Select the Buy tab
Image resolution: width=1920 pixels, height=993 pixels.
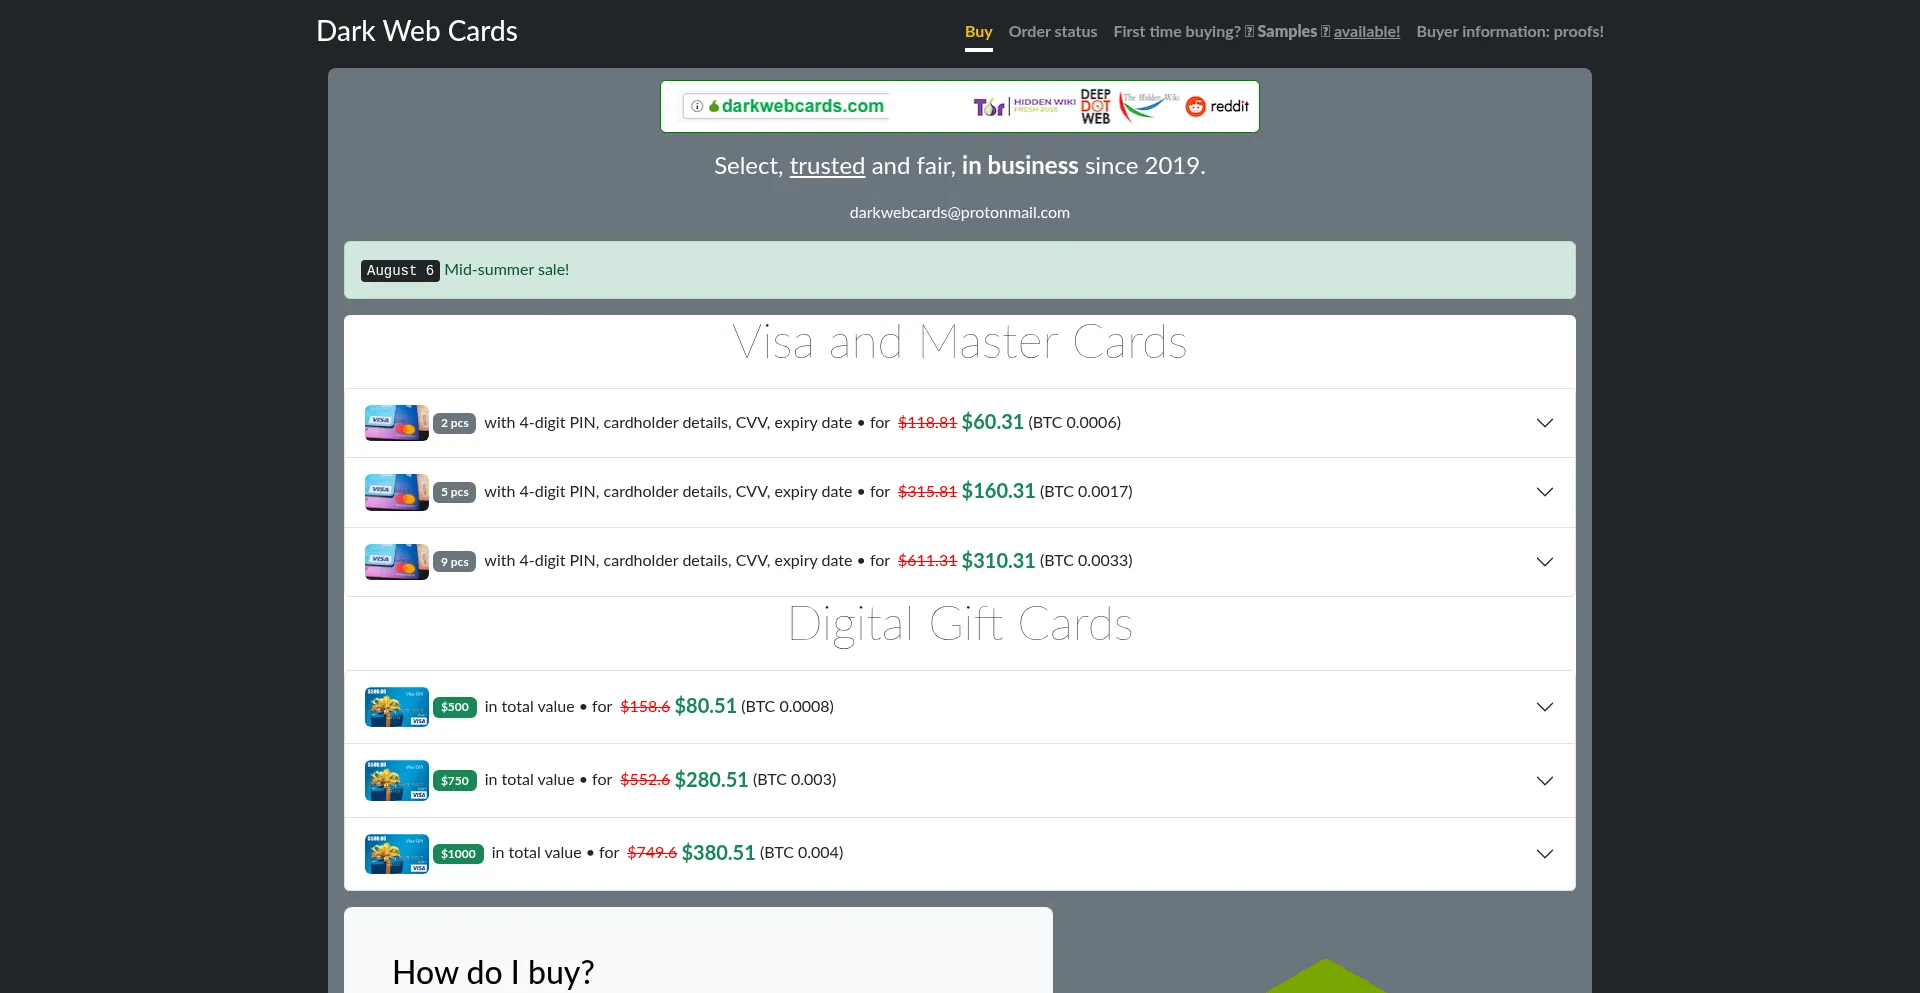click(979, 32)
